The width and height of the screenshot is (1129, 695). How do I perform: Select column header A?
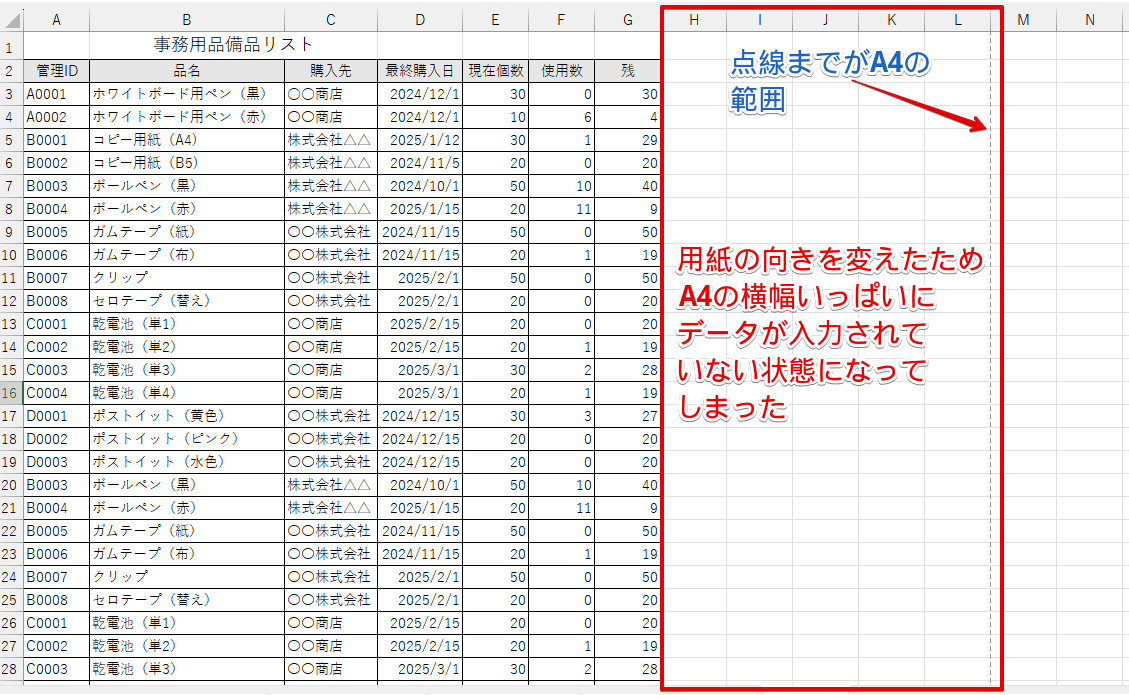pyautogui.click(x=56, y=18)
